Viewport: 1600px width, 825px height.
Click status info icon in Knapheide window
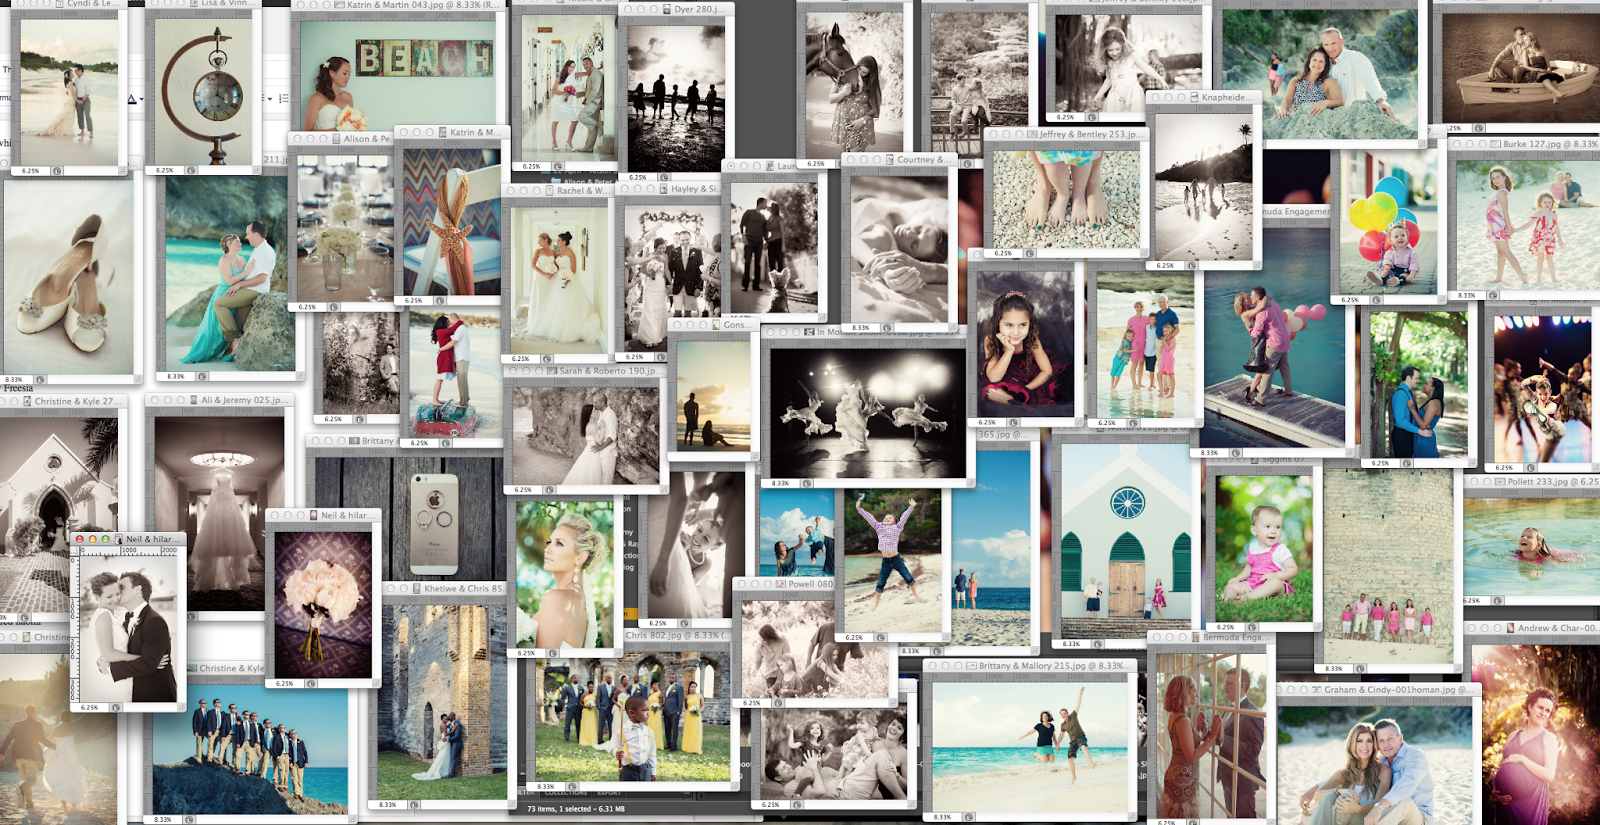click(x=1191, y=265)
